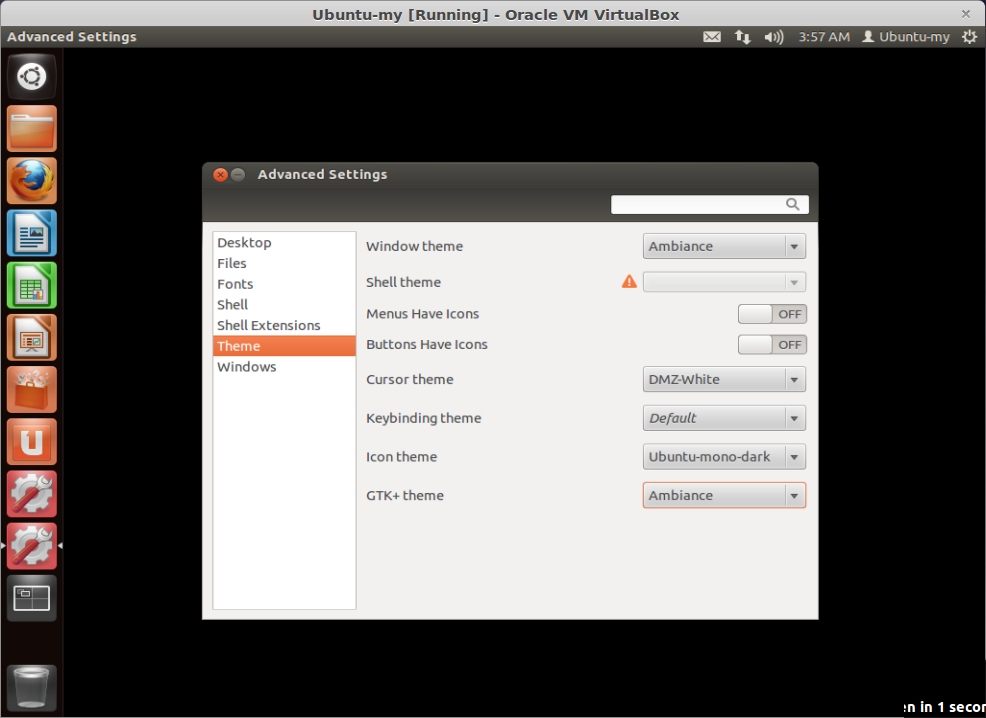The height and width of the screenshot is (718, 986).
Task: Open the Keybinding theme Default dropdown
Action: click(724, 418)
